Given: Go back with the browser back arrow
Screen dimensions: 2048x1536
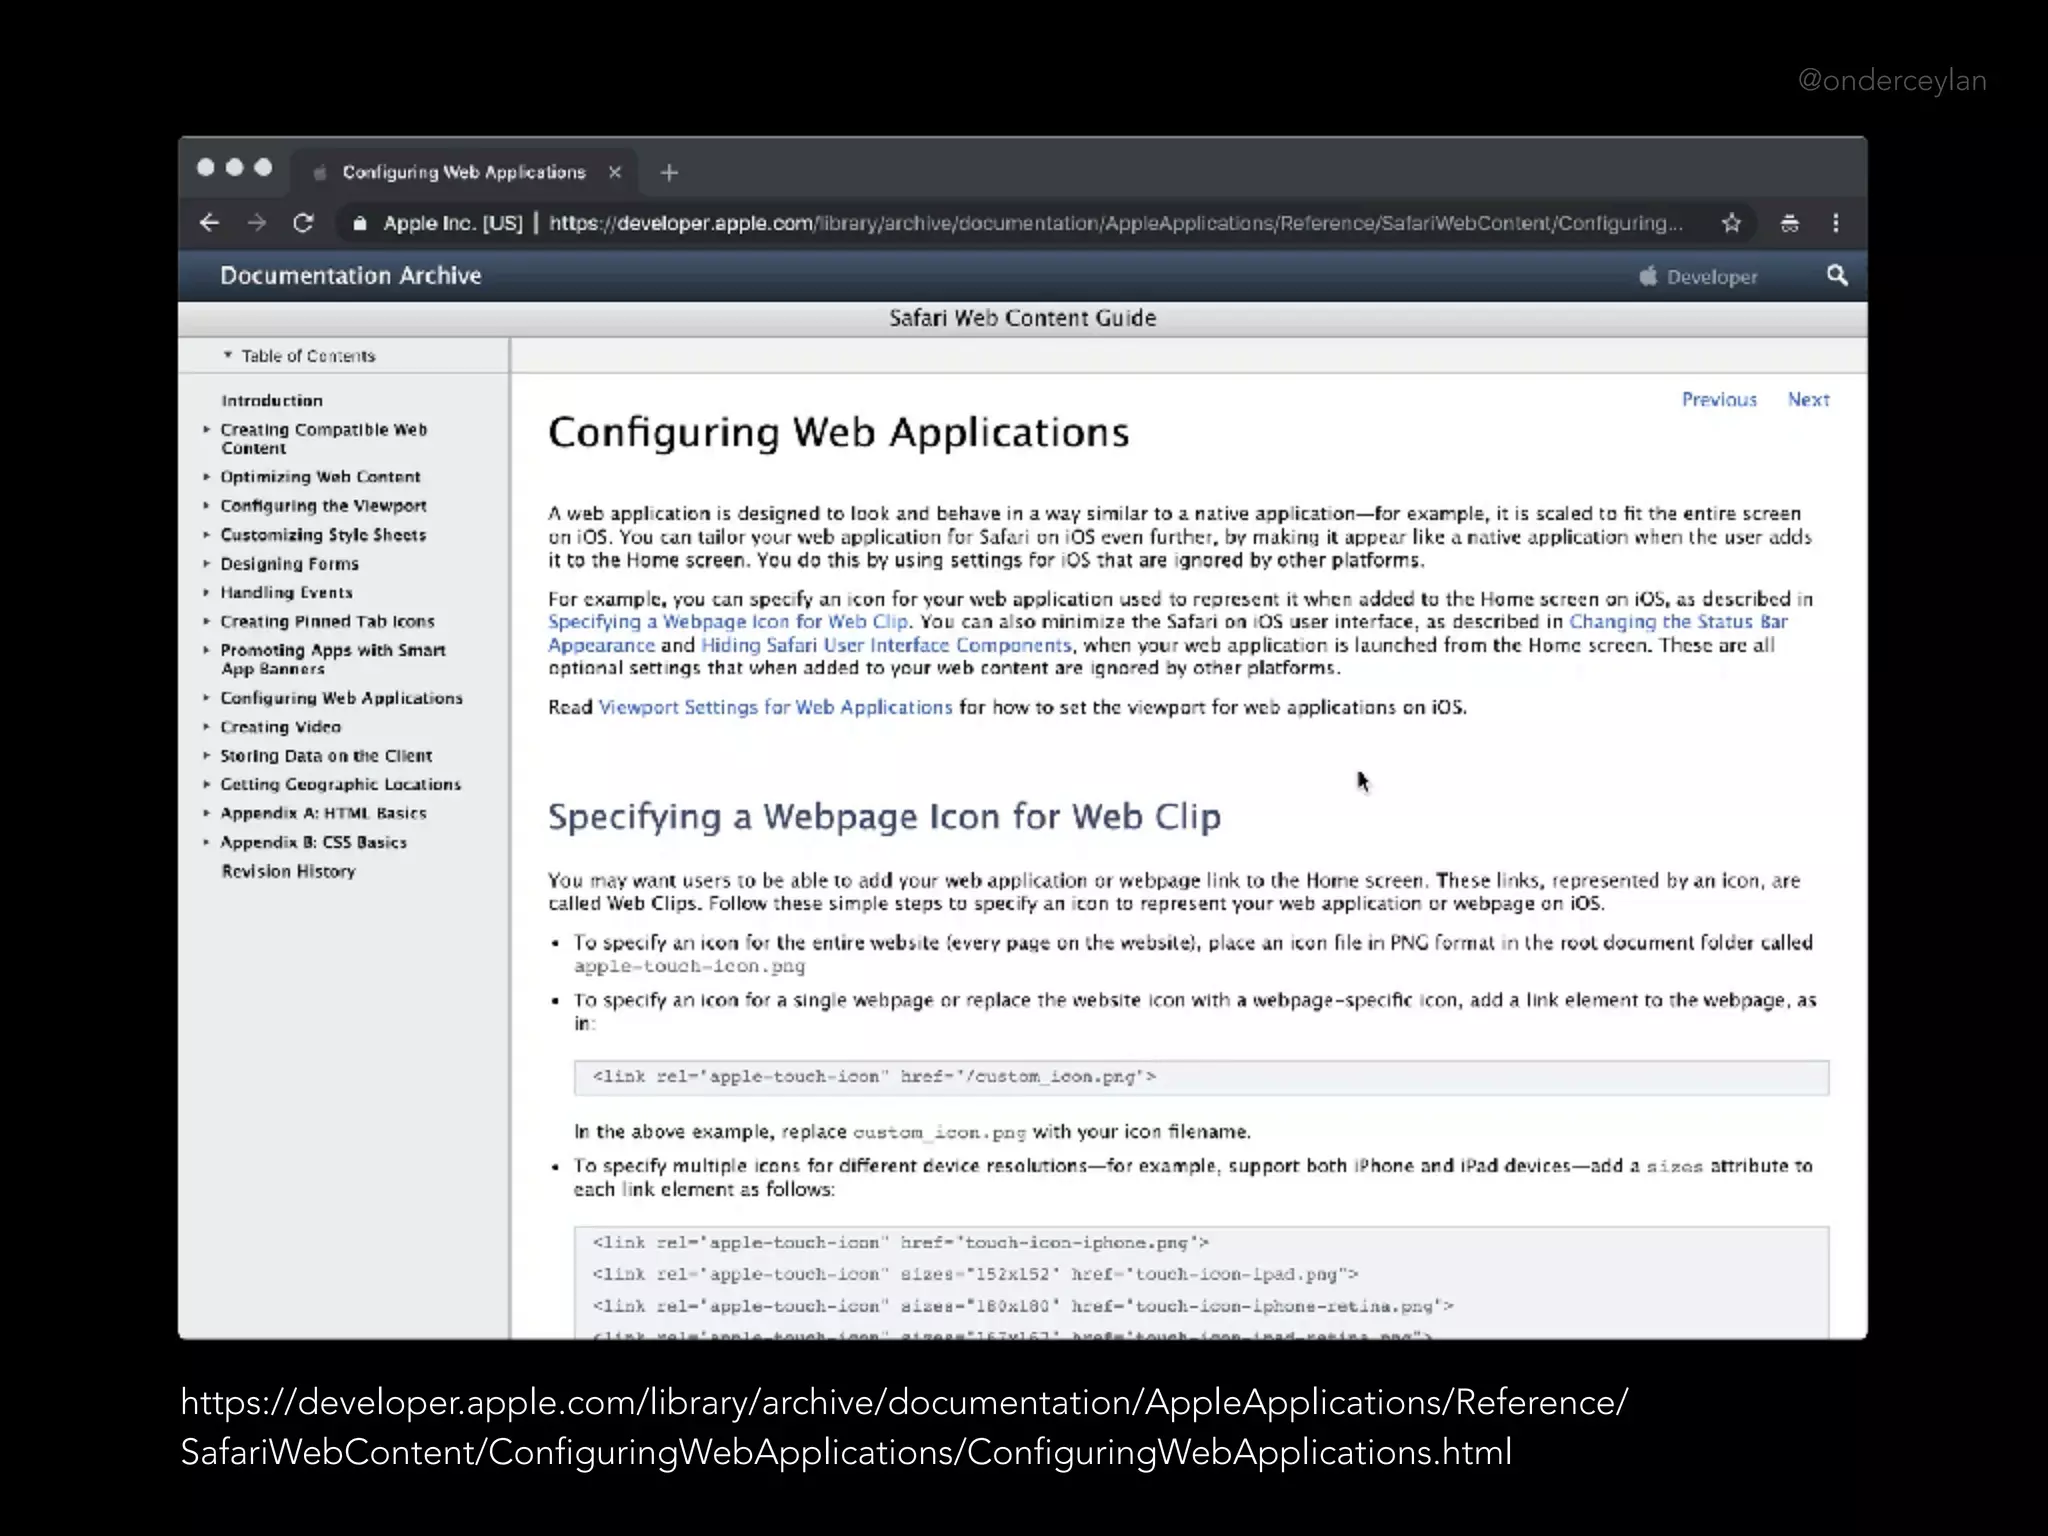Looking at the screenshot, I should pos(209,223).
